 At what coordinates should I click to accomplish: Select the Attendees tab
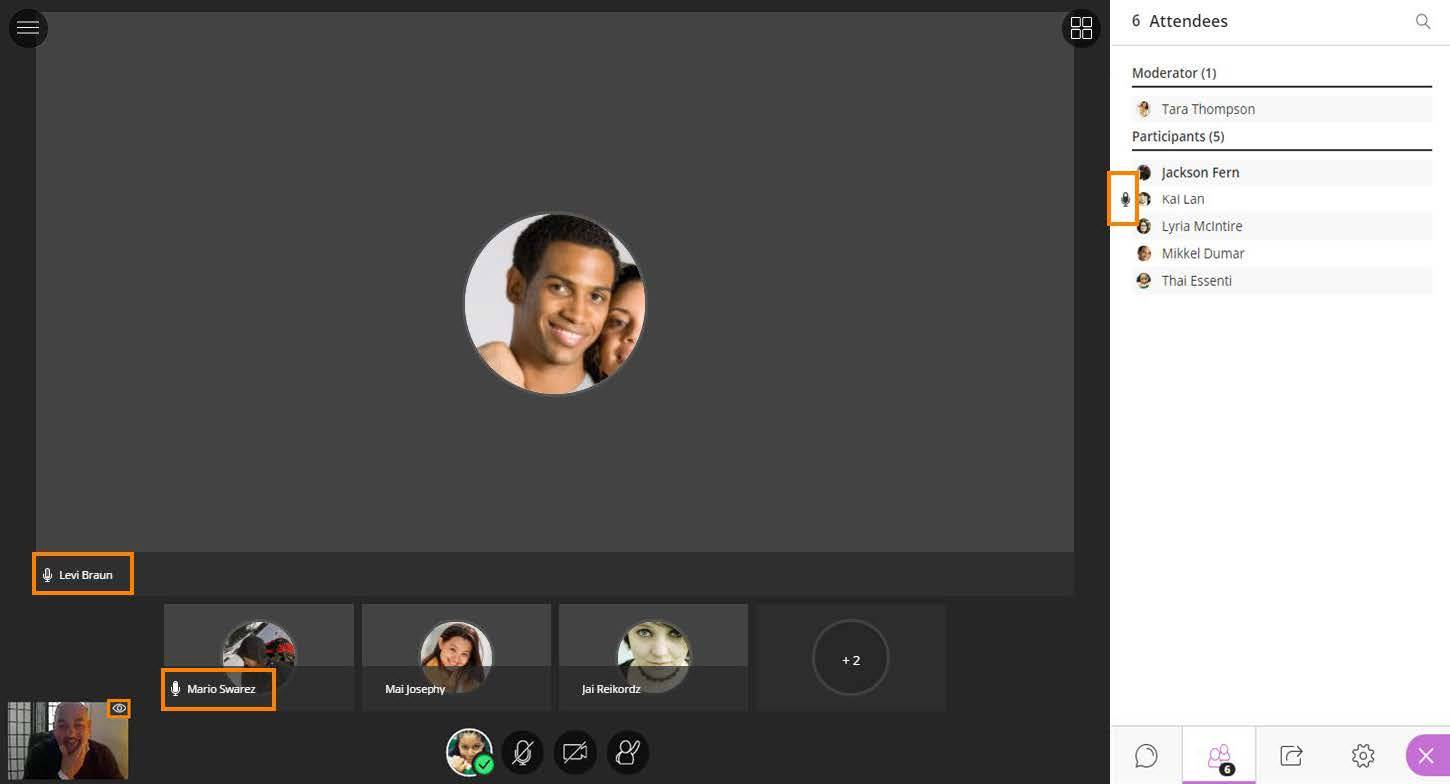pos(1219,756)
